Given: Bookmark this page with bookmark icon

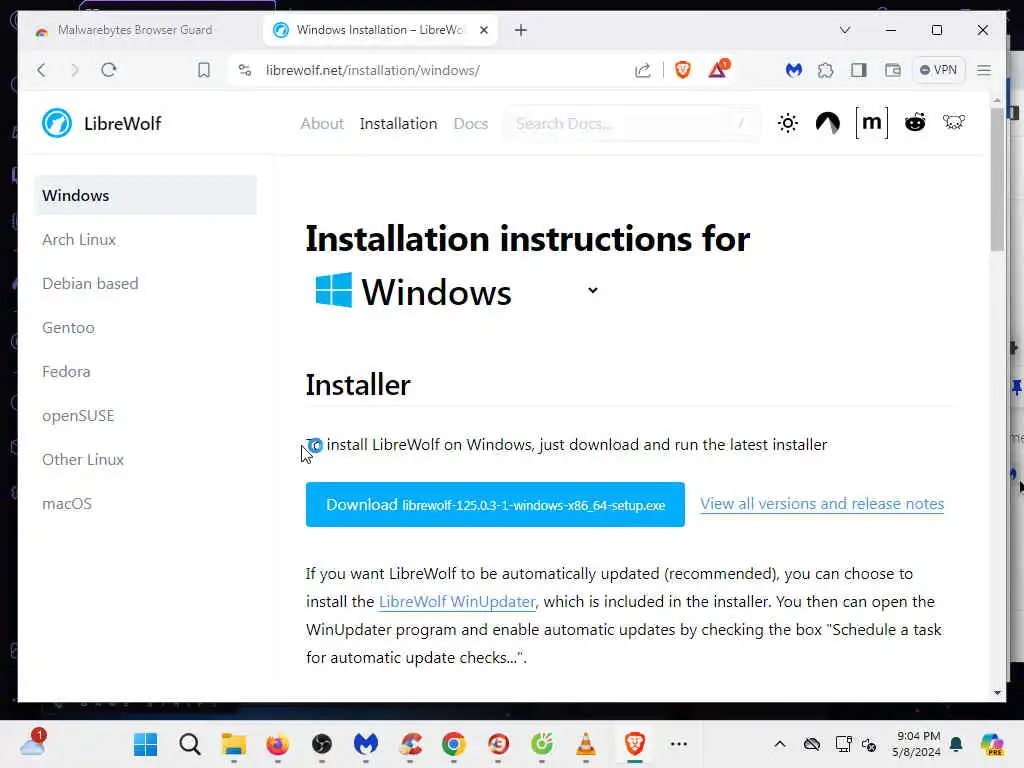Looking at the screenshot, I should pos(204,70).
